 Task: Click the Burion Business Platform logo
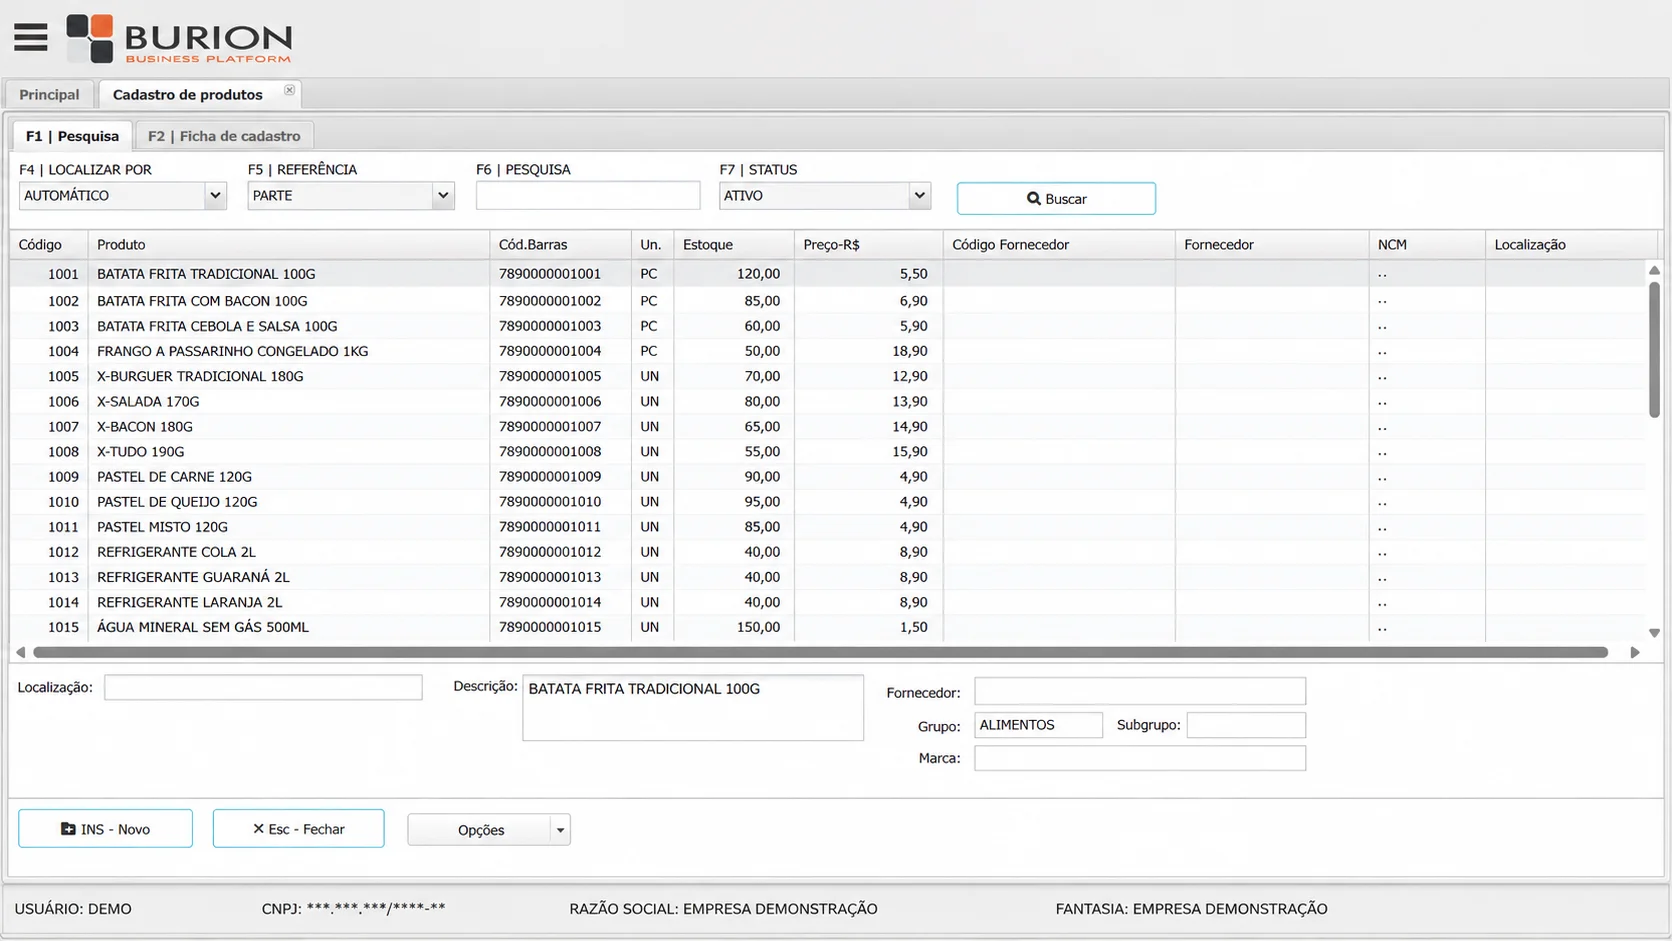tap(179, 39)
